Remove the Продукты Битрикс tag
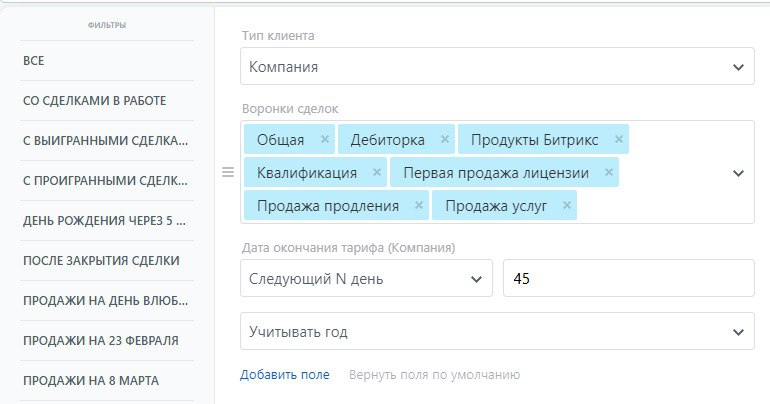Viewport: 770px width, 404px height. 618,139
